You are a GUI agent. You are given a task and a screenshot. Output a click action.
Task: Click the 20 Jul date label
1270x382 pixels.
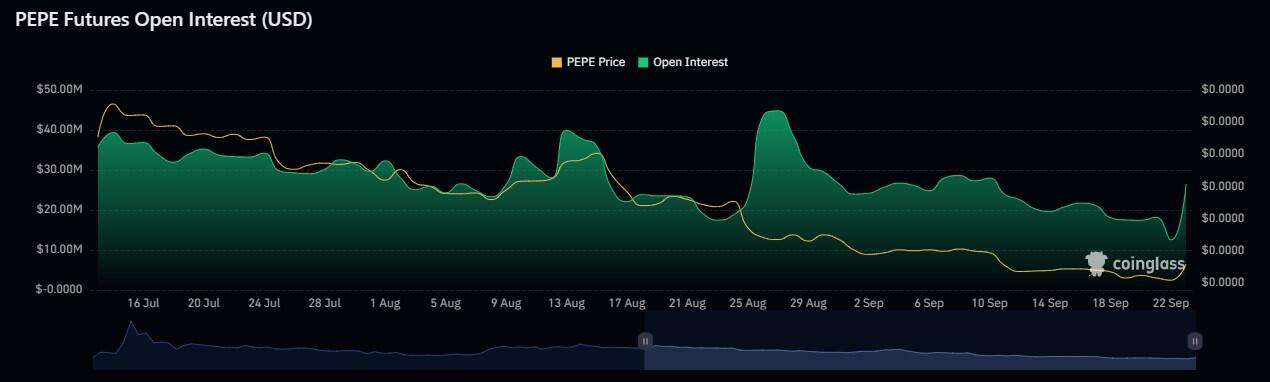tap(203, 302)
